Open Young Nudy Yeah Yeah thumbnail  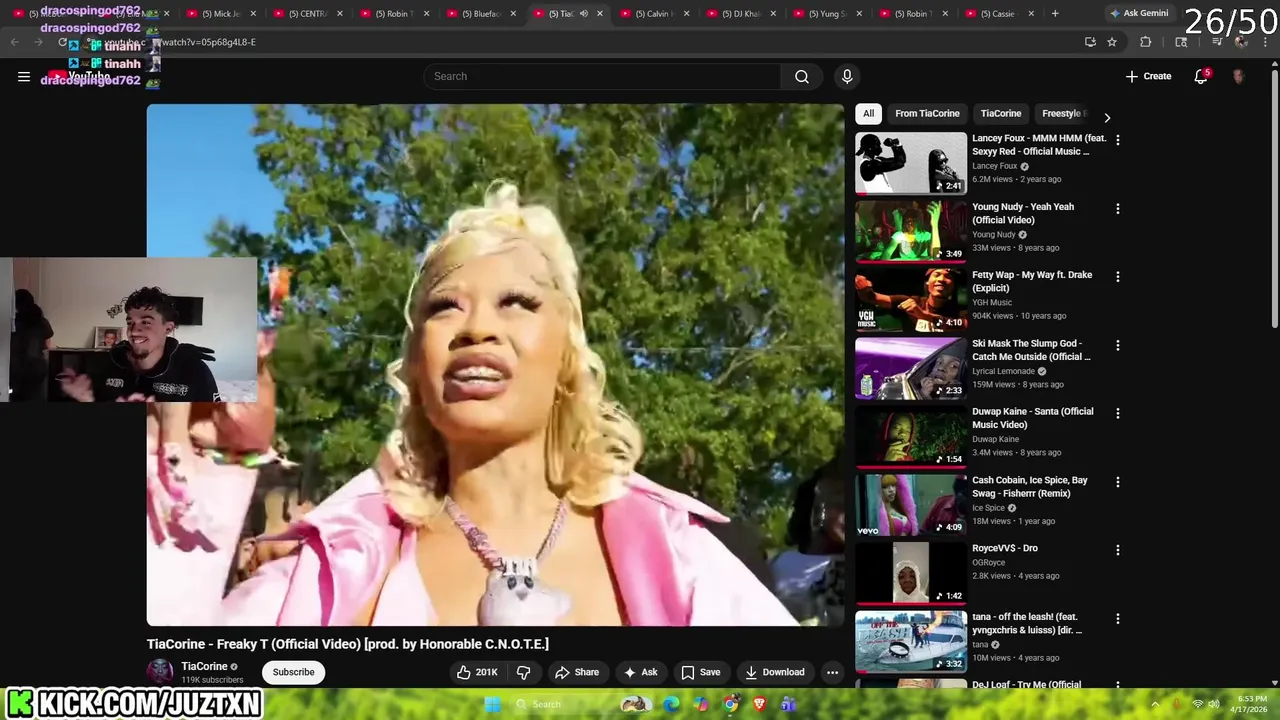point(911,230)
